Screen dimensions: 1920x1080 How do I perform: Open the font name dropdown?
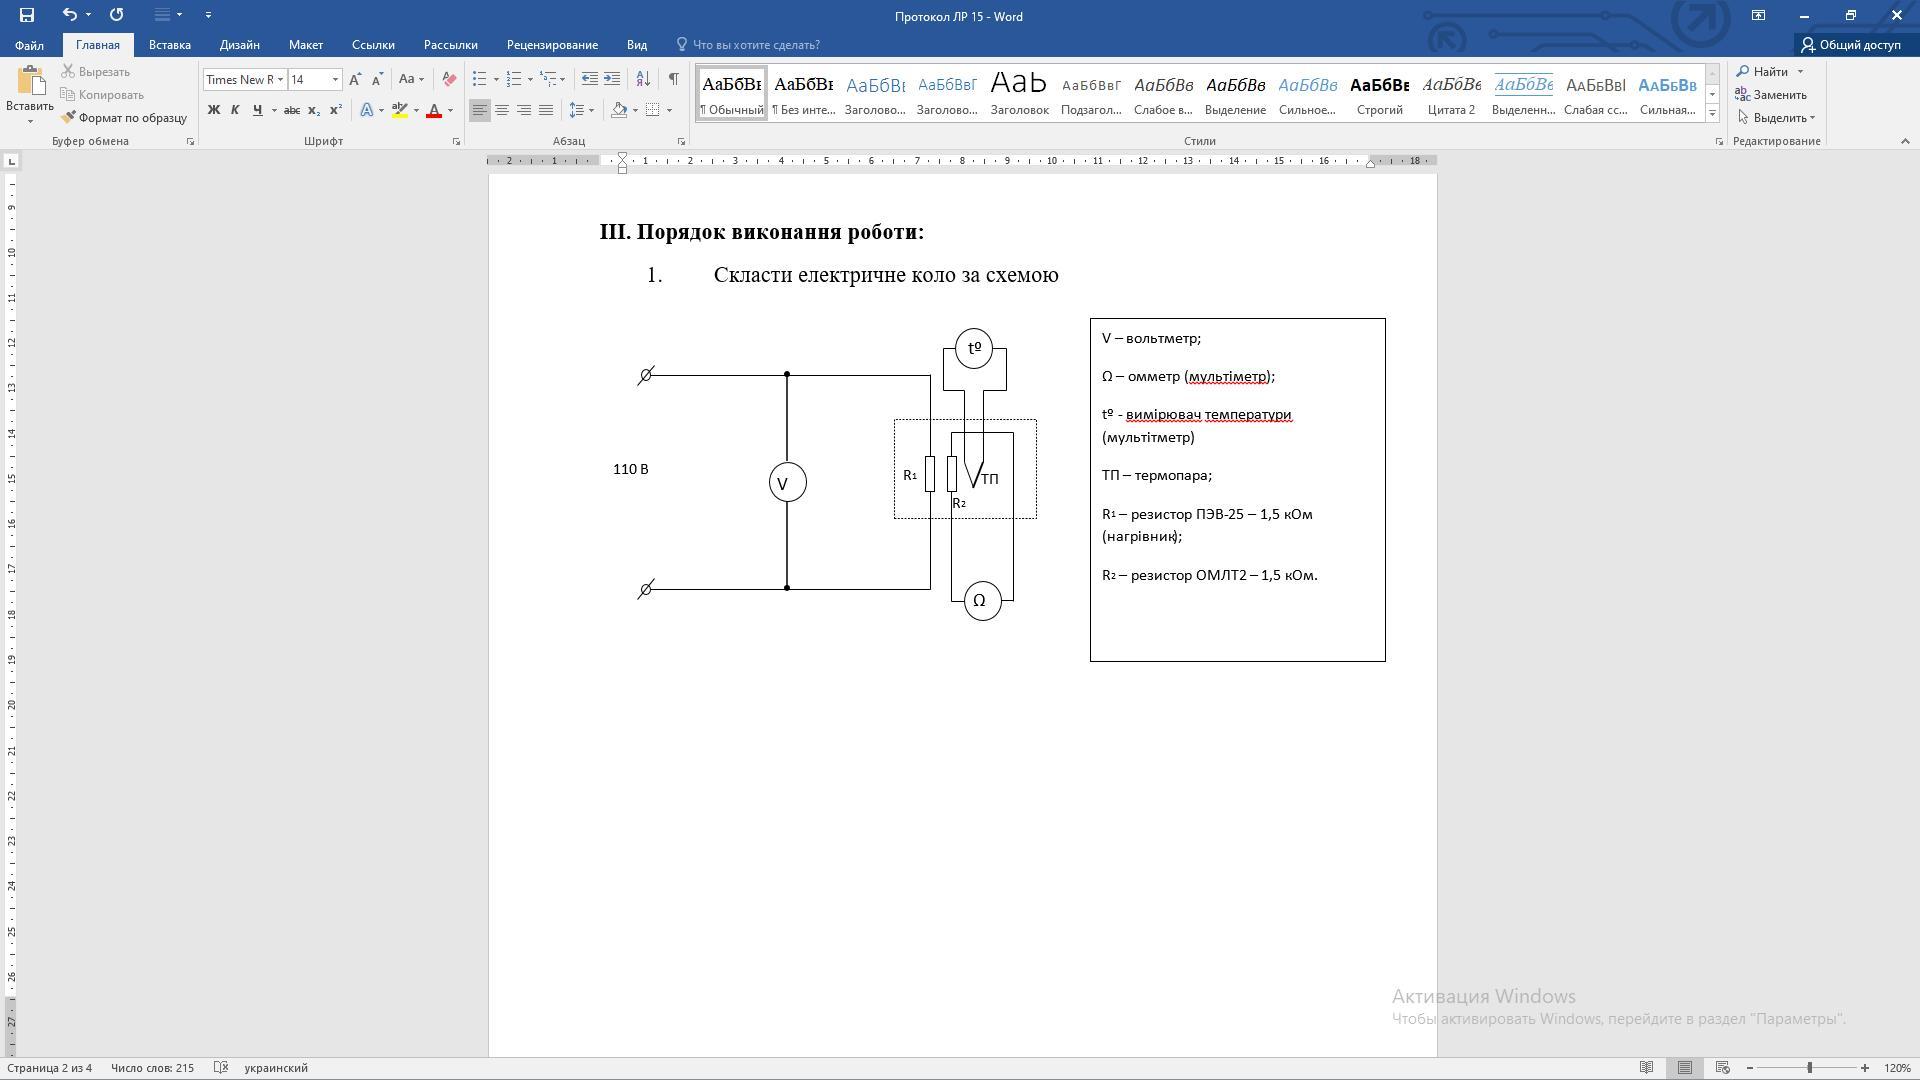point(280,80)
